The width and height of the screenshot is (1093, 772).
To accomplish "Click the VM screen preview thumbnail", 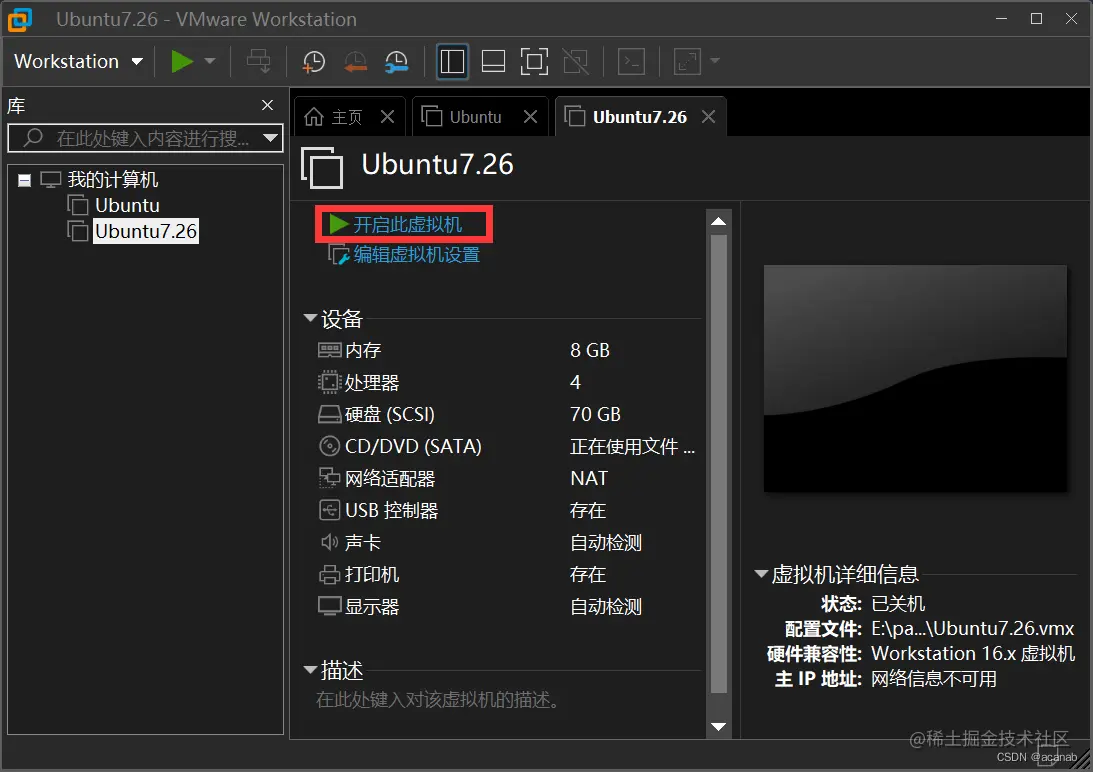I will pyautogui.click(x=915, y=379).
